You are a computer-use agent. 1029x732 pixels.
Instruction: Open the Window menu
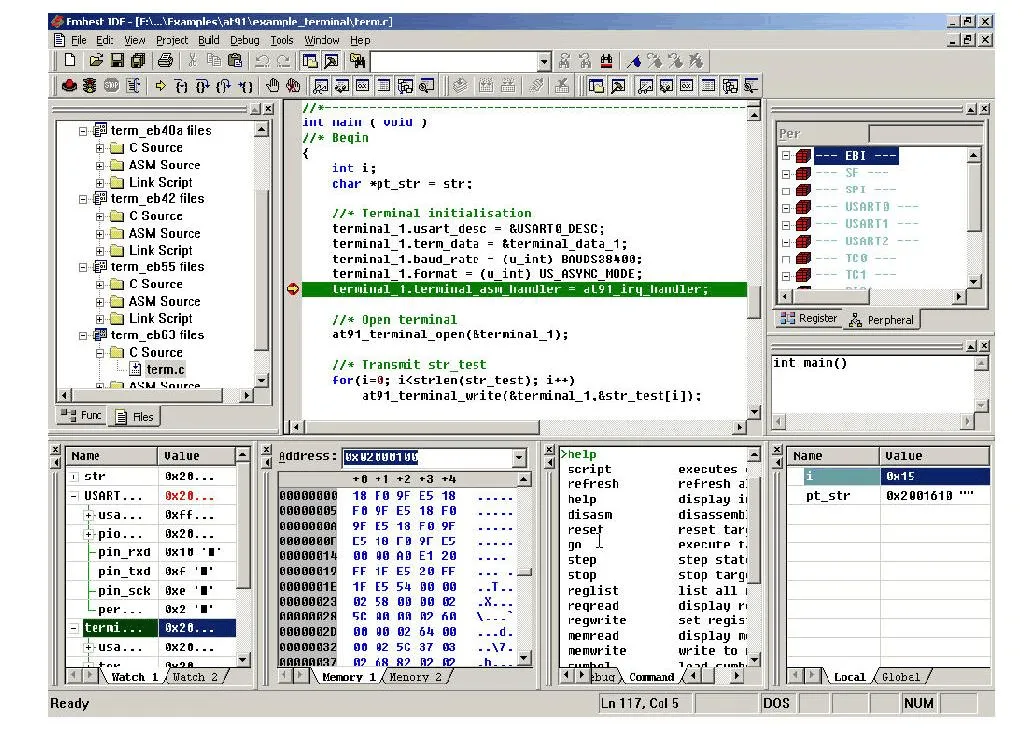(x=322, y=40)
